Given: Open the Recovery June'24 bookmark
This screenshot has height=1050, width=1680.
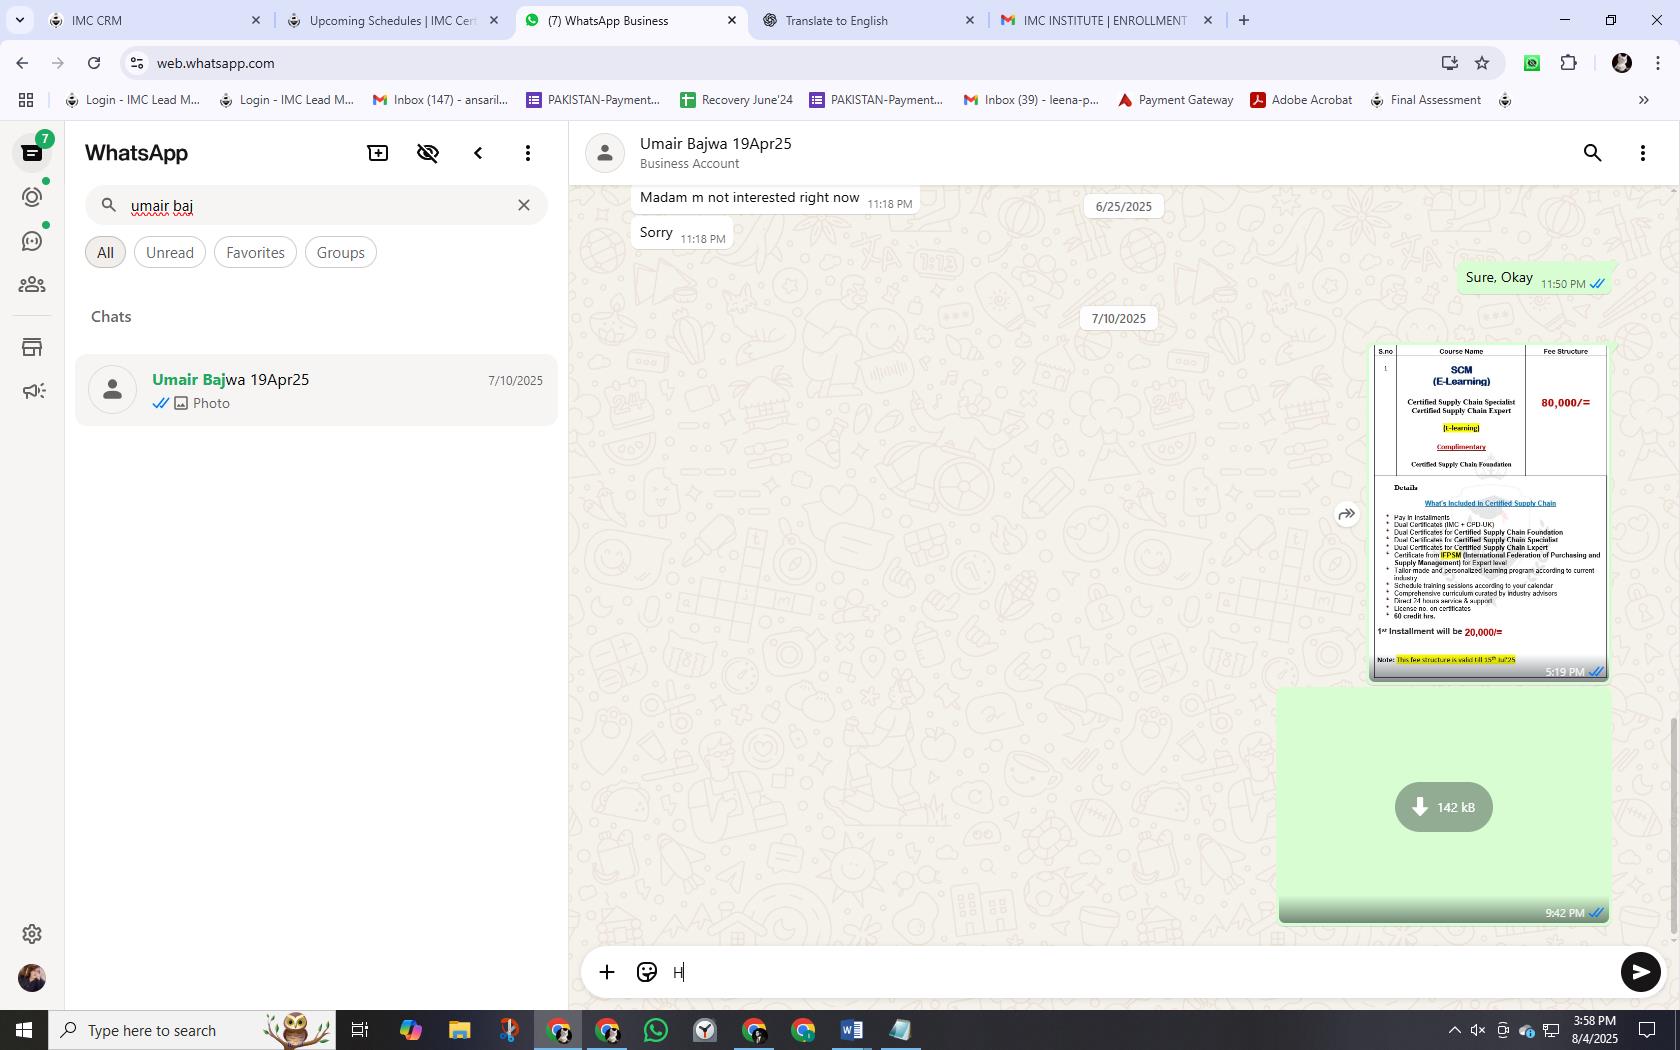Looking at the screenshot, I should 737,100.
